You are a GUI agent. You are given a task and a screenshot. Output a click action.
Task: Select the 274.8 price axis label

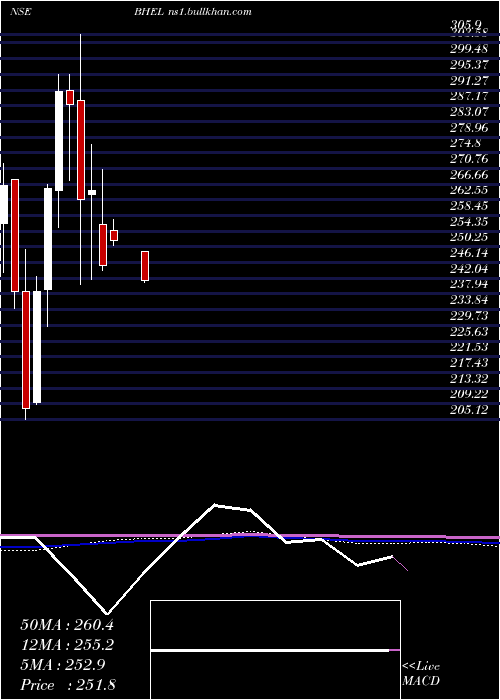pos(465,144)
